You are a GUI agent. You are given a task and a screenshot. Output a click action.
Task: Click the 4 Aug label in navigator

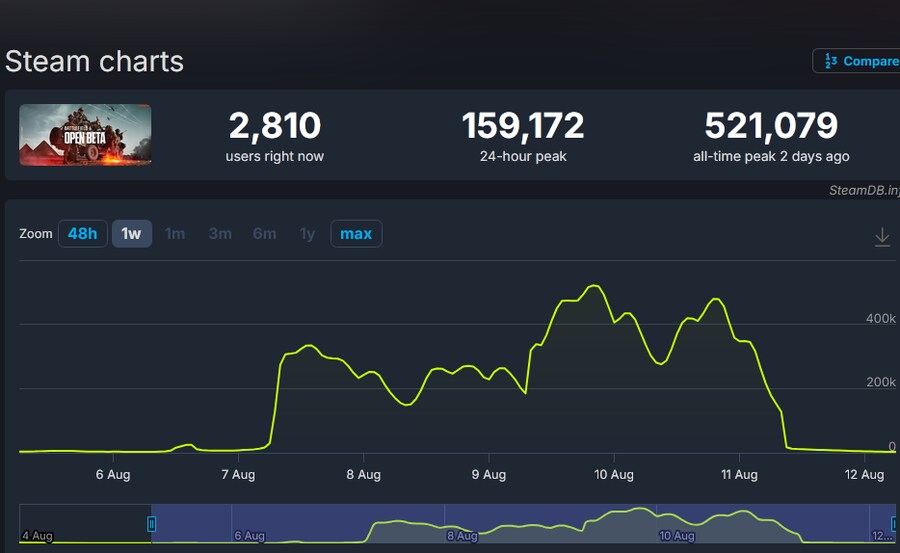[x=37, y=536]
